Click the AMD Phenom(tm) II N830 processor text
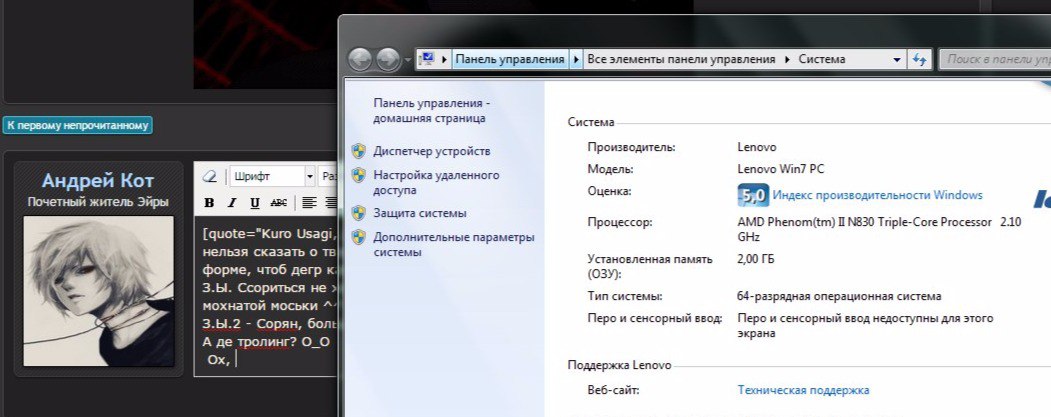 point(879,229)
